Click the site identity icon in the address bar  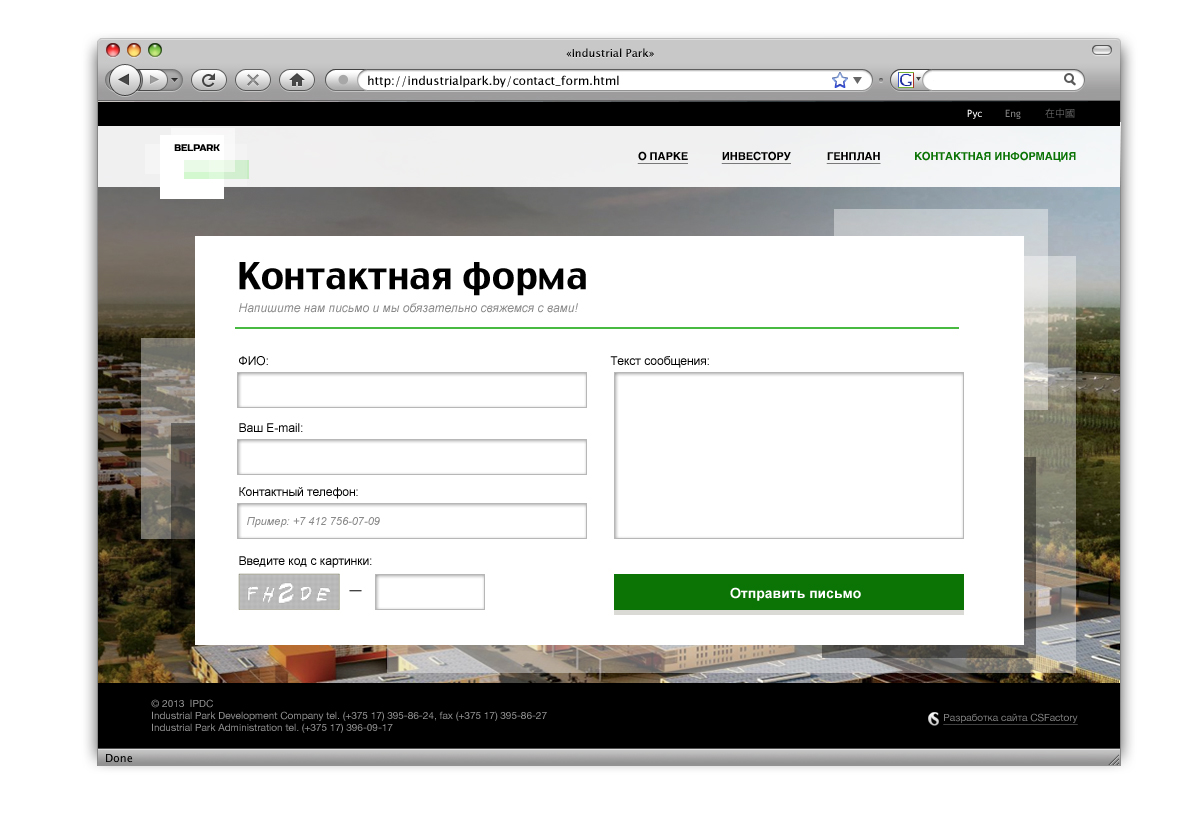click(x=343, y=80)
